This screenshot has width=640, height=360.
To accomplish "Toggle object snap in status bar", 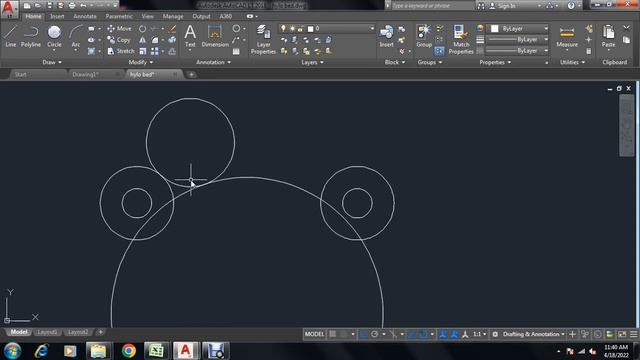I will pyautogui.click(x=423, y=334).
